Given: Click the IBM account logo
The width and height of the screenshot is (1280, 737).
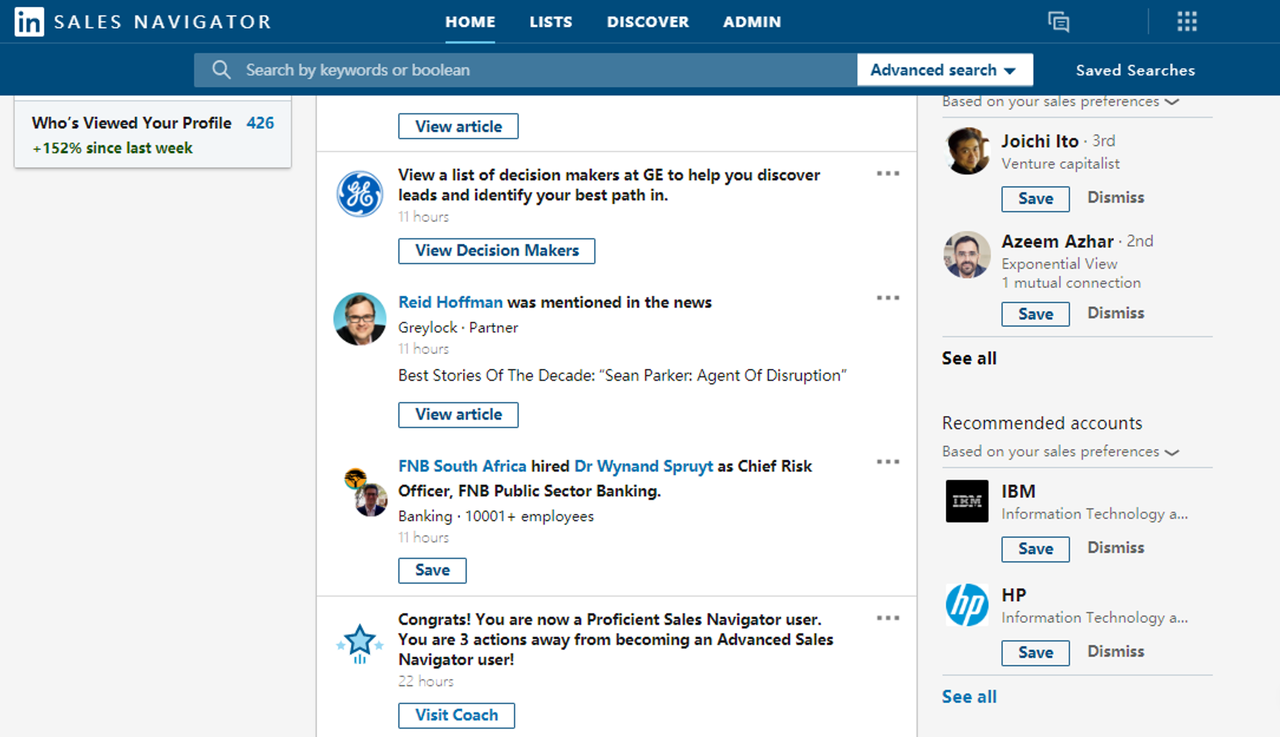Looking at the screenshot, I should click(x=967, y=502).
